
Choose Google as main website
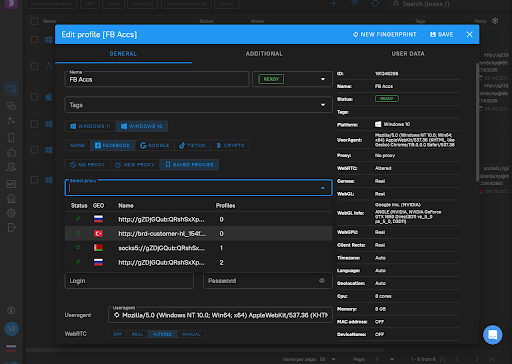155,145
